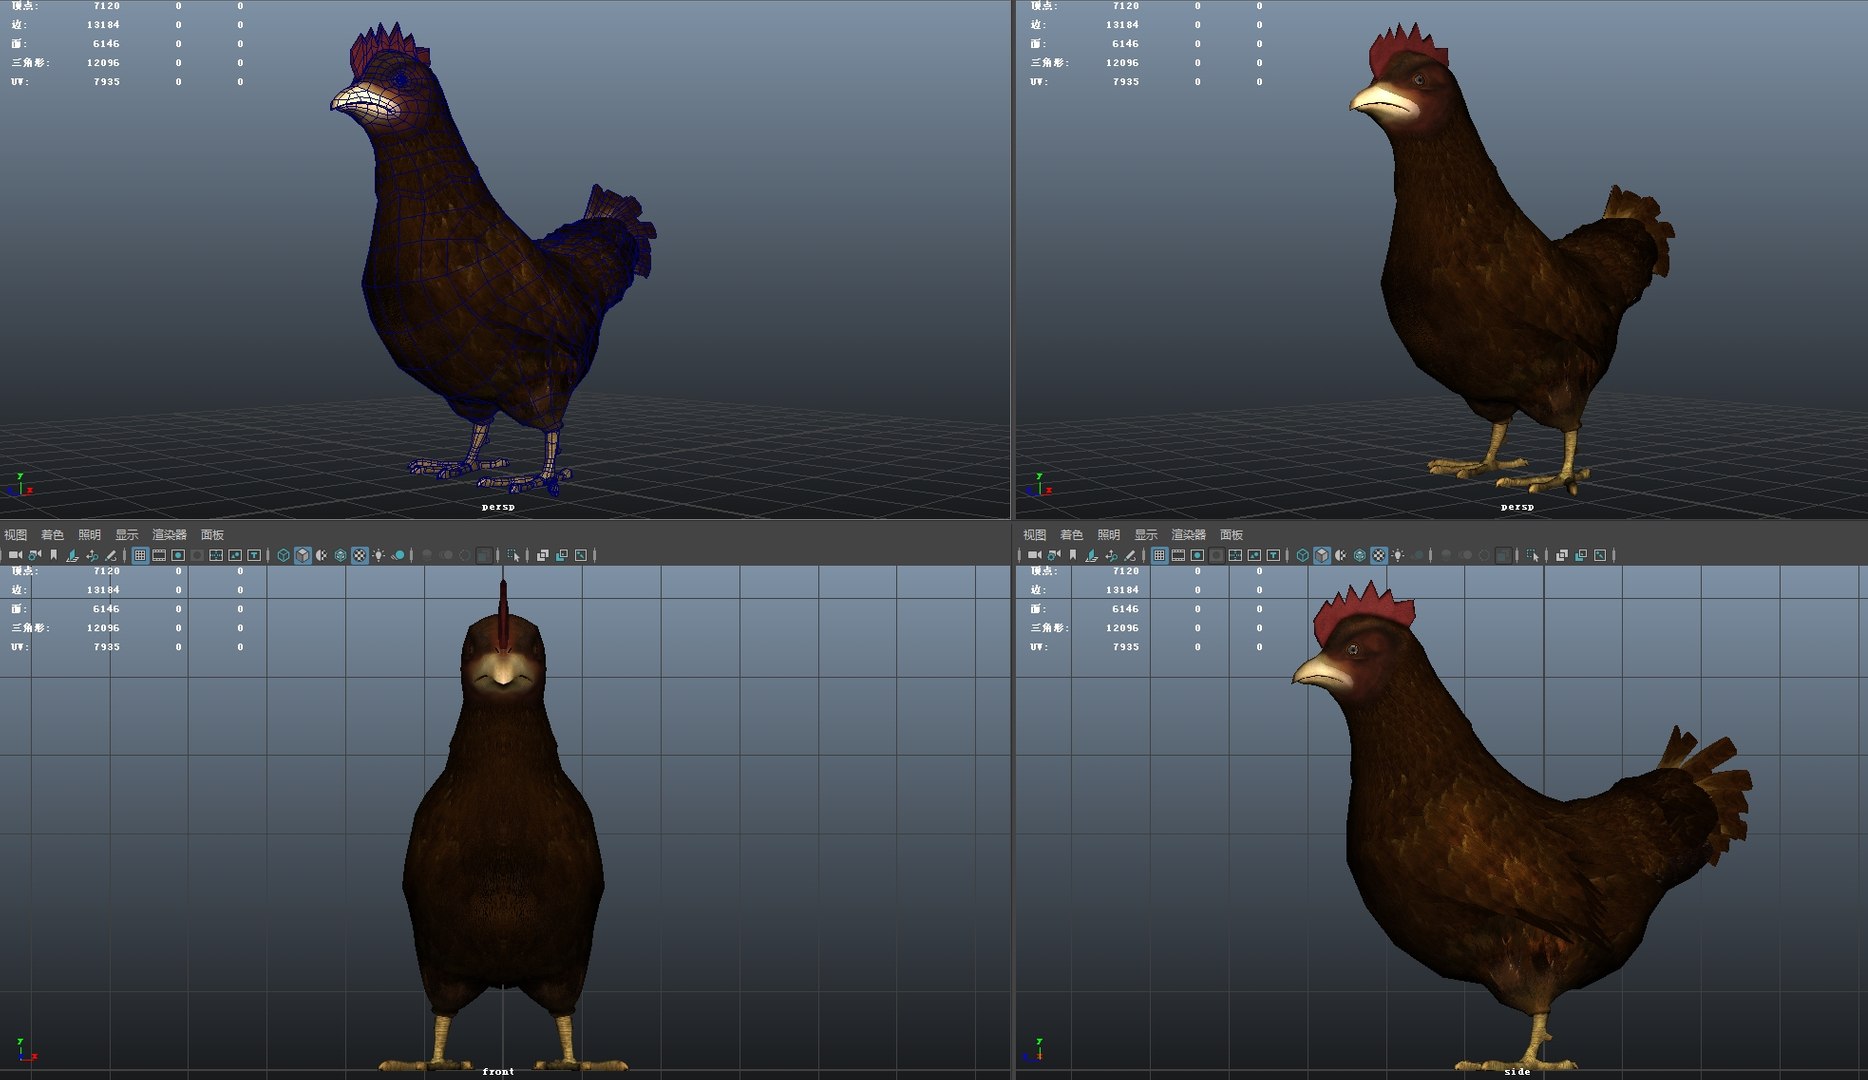This screenshot has height=1080, width=1868.
Task: Click the Bookmarks icon in side view panel
Action: point(1073,555)
